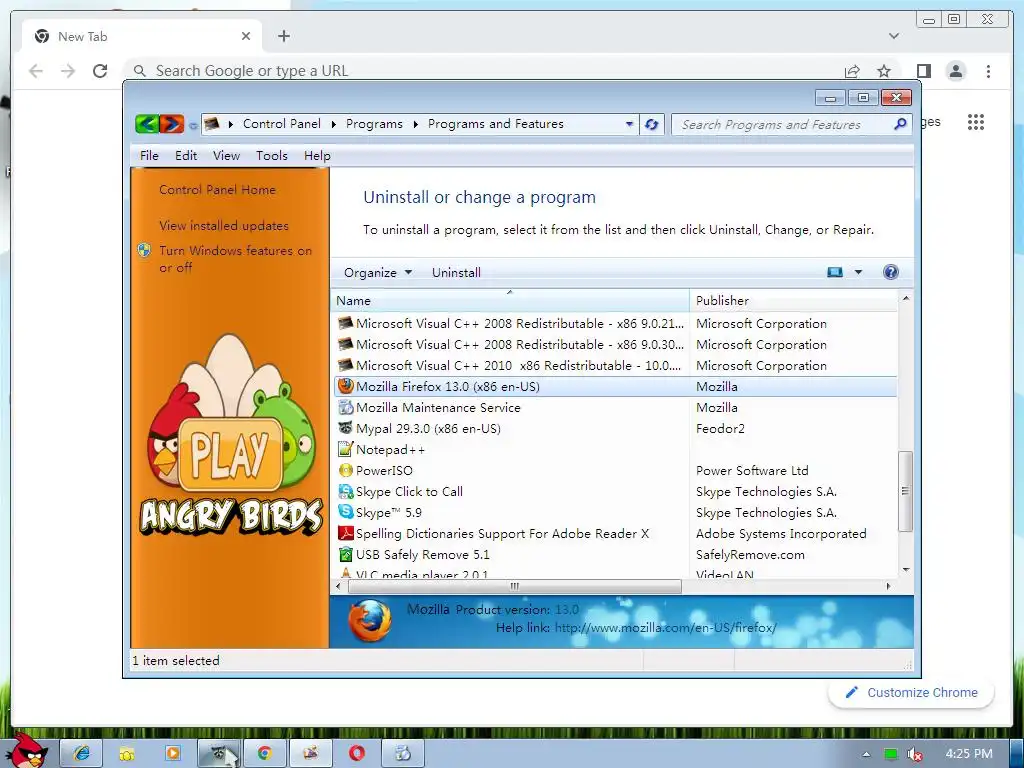Image resolution: width=1024 pixels, height=768 pixels.
Task: Click Turn Windows features on or off
Action: (235, 259)
